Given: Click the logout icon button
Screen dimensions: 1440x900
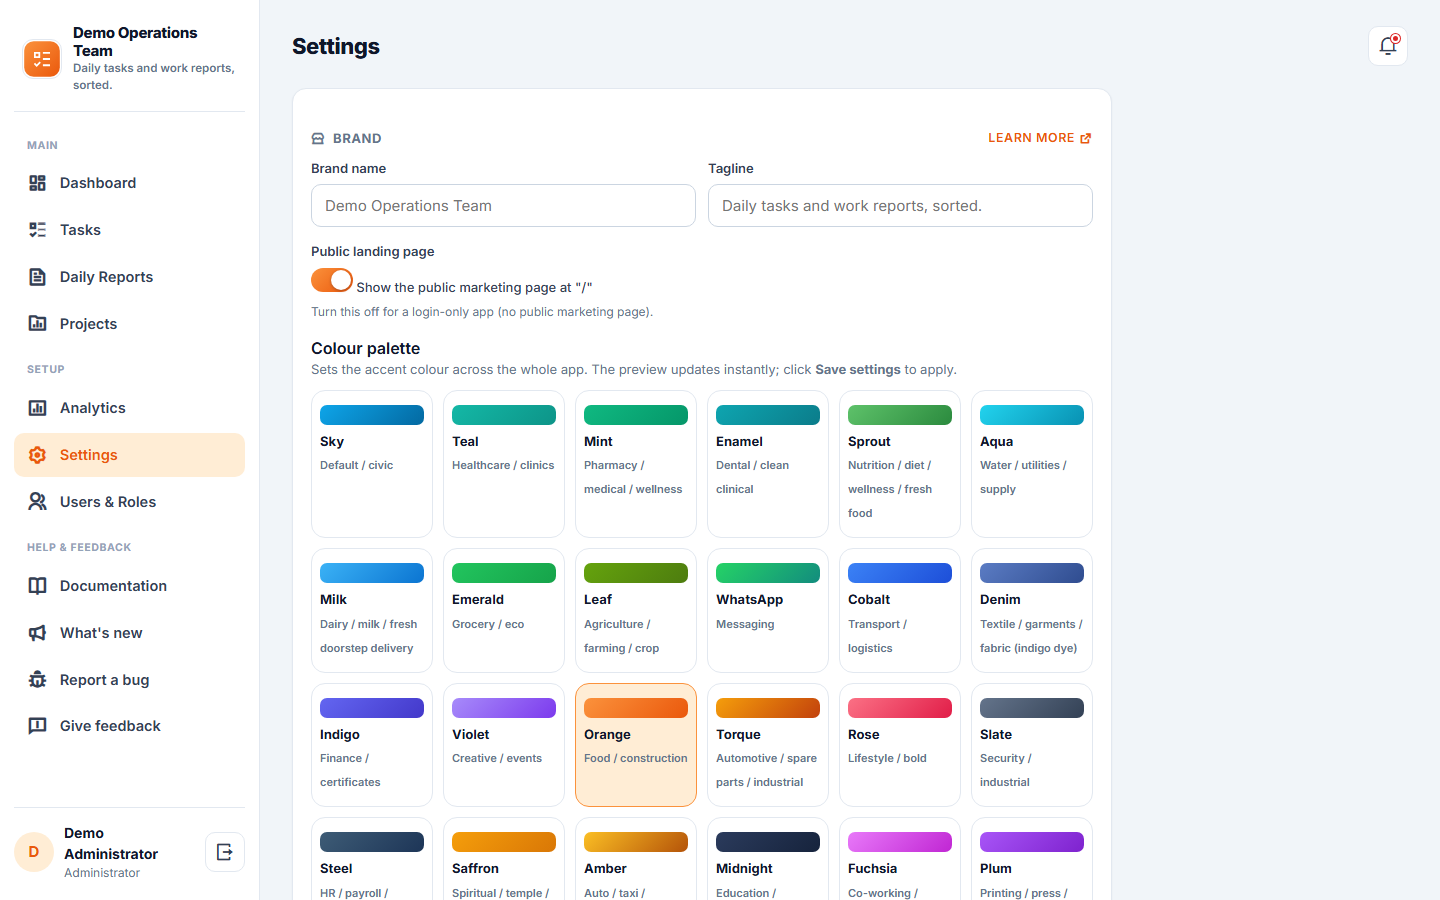Looking at the screenshot, I should pyautogui.click(x=225, y=852).
